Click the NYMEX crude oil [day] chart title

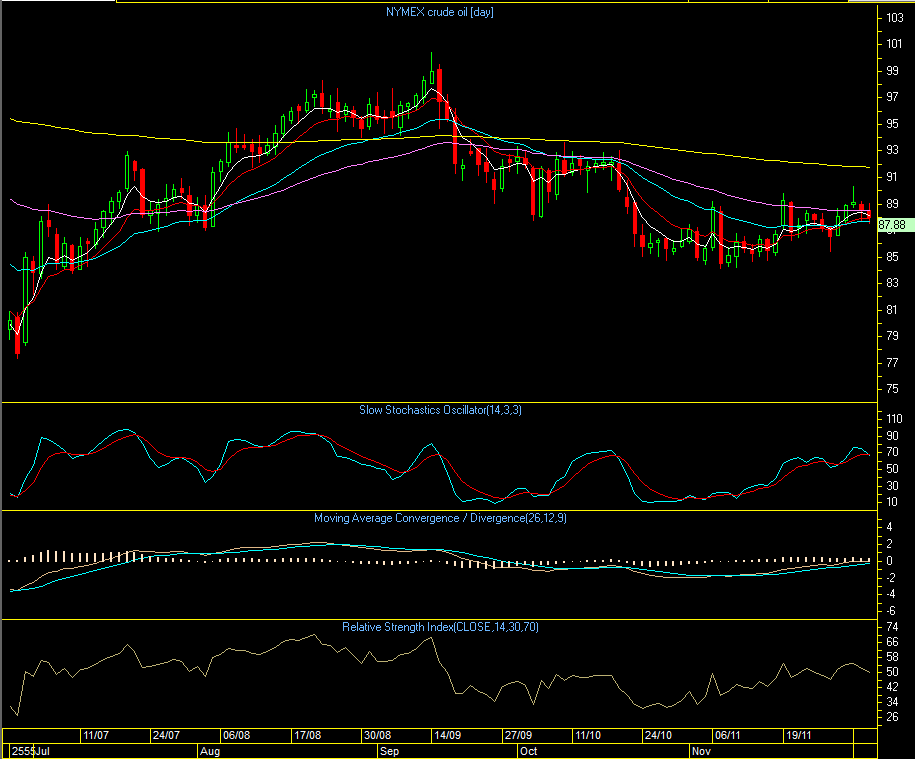coord(440,12)
